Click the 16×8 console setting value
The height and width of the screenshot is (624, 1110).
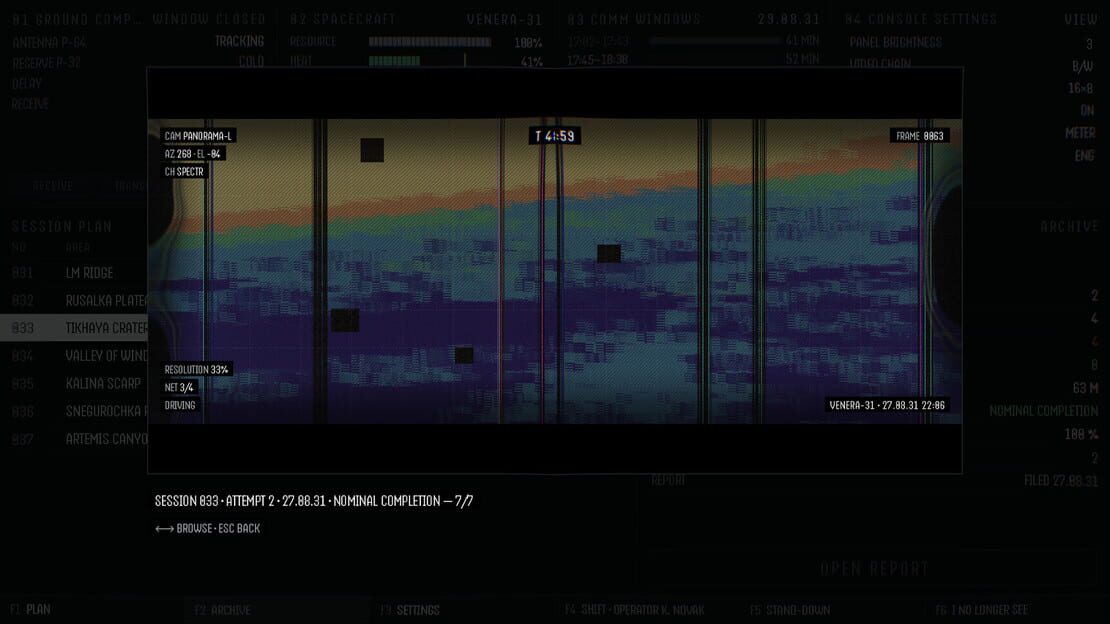click(x=1080, y=89)
